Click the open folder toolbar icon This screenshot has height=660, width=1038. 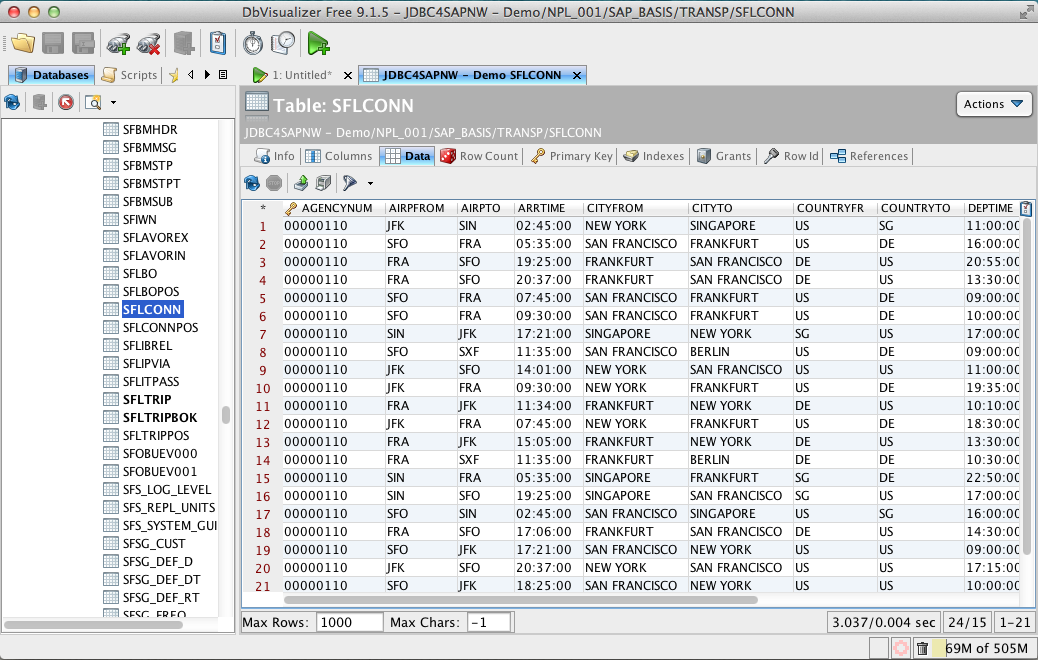pos(23,44)
